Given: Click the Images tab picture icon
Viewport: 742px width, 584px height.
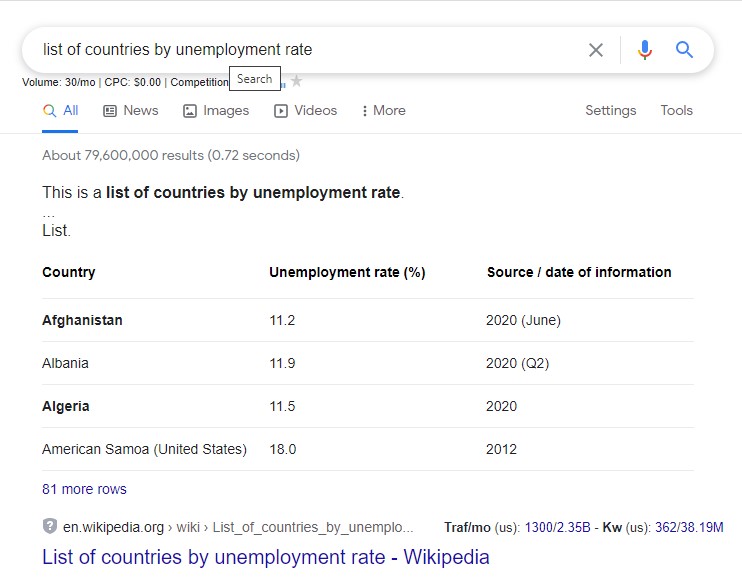Looking at the screenshot, I should tap(190, 111).
